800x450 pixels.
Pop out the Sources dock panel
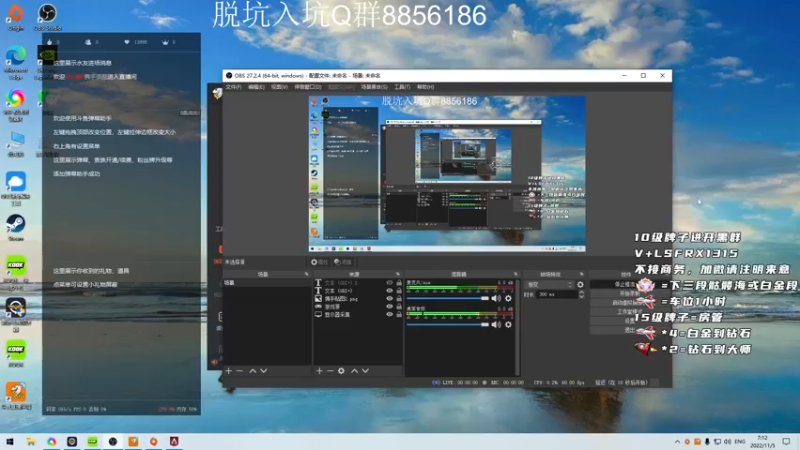[x=398, y=274]
